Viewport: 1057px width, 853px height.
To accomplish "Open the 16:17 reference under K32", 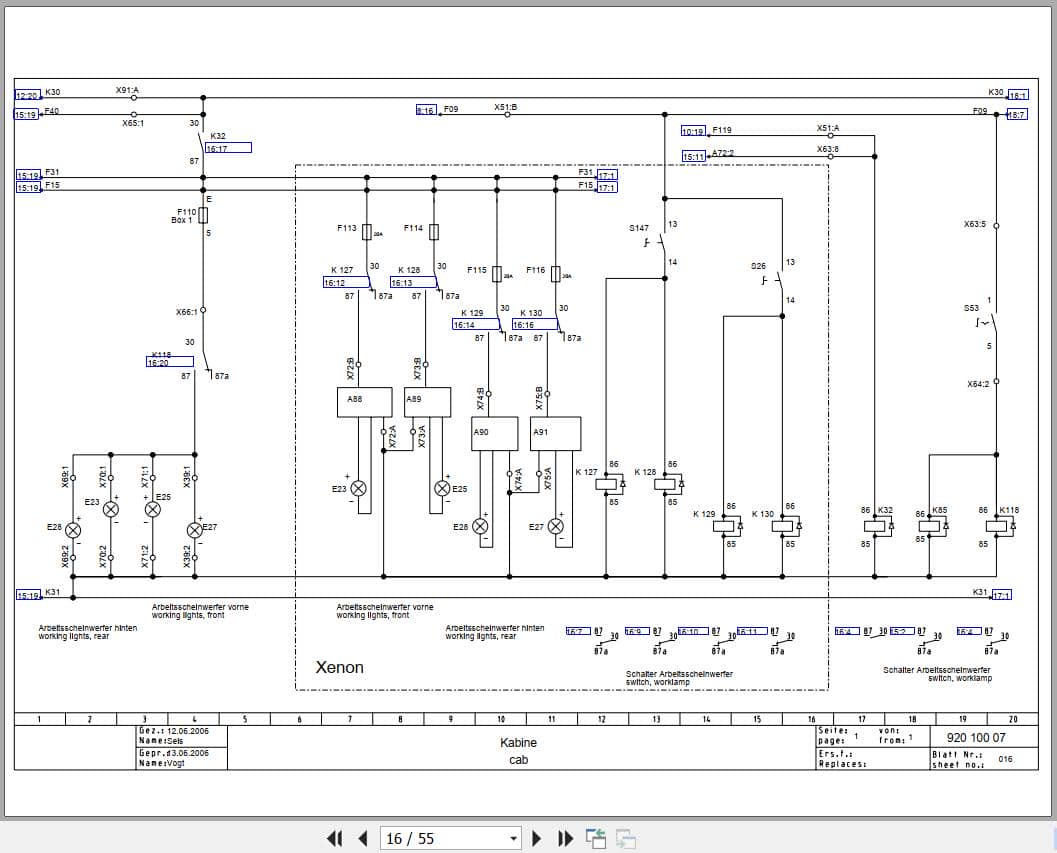I will pyautogui.click(x=229, y=148).
